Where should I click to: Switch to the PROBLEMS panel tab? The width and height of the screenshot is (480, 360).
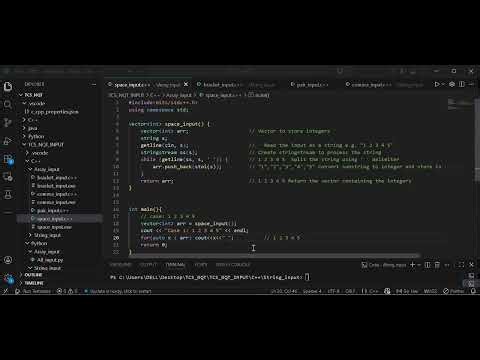[121, 265]
